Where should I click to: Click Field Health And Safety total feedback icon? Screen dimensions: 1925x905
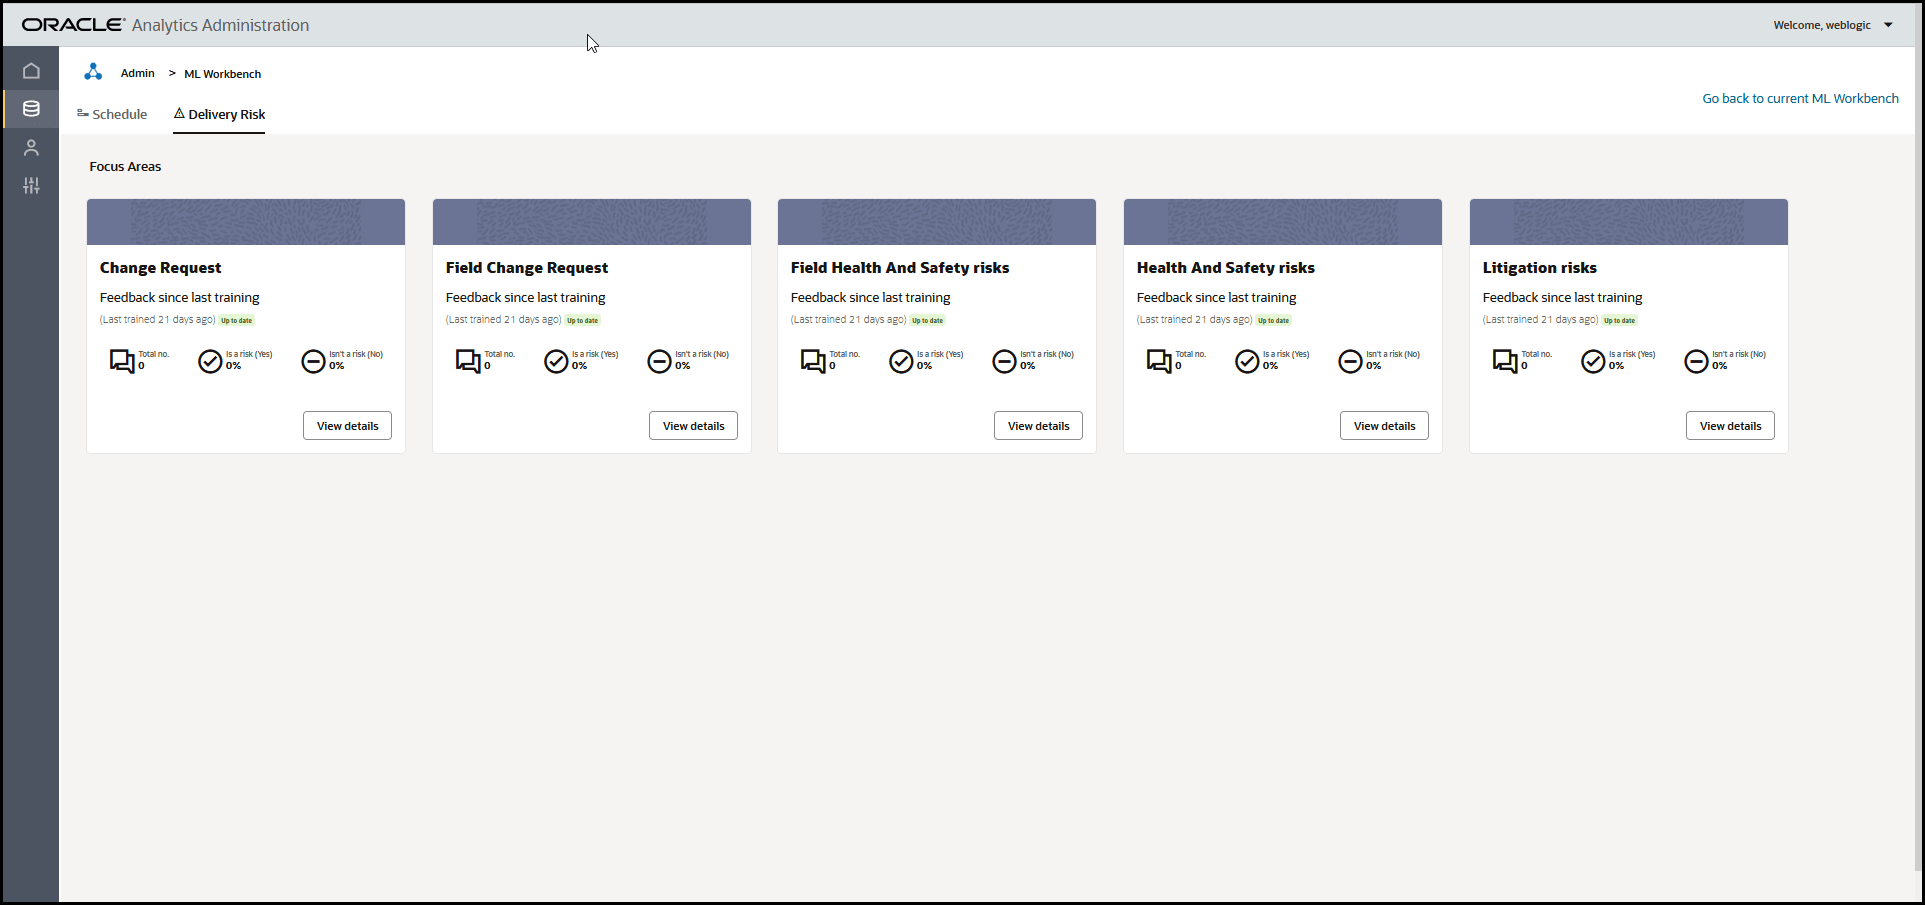(813, 361)
